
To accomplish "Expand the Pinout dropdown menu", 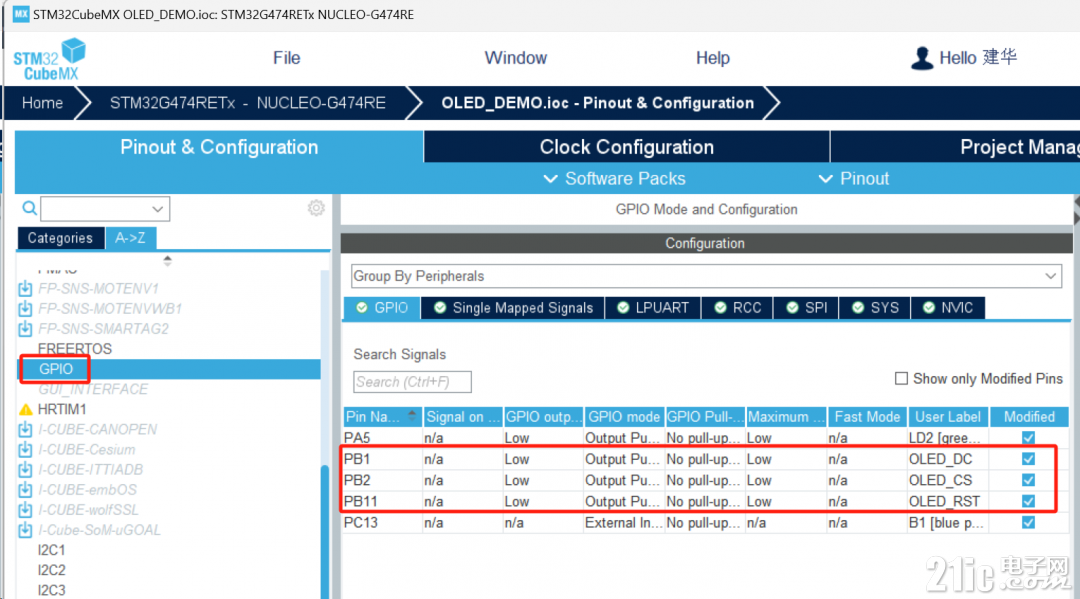I will click(853, 179).
